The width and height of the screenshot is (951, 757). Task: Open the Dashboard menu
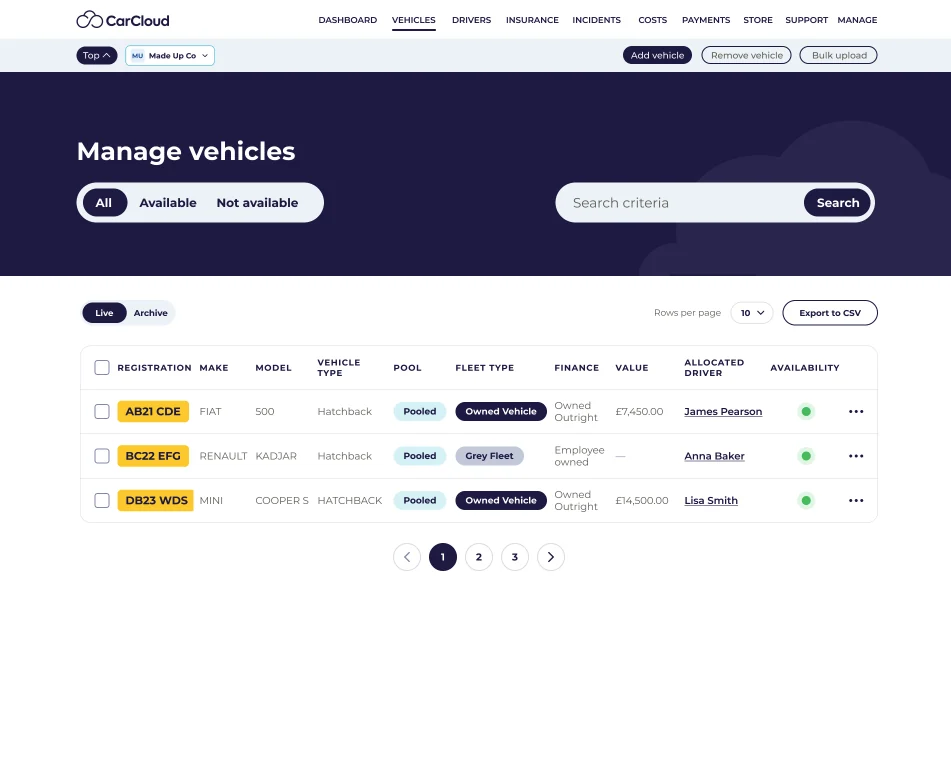pyautogui.click(x=348, y=20)
